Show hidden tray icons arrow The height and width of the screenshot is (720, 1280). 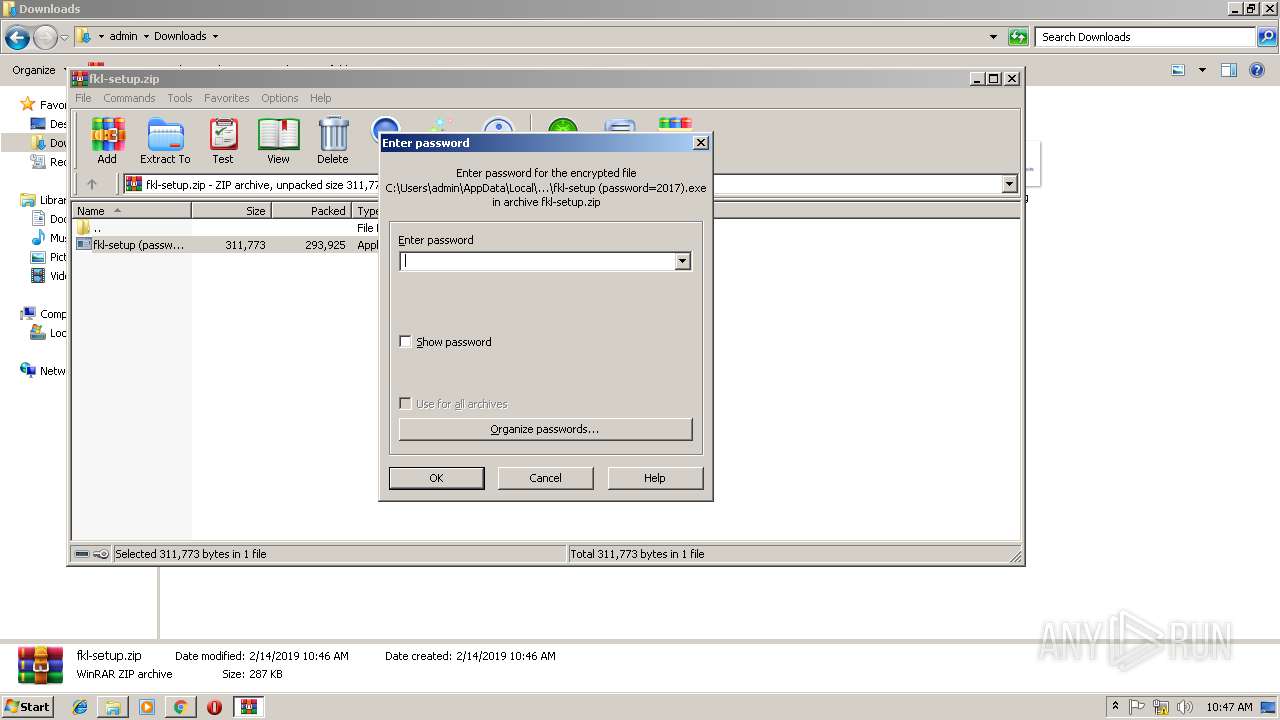pyautogui.click(x=1116, y=706)
